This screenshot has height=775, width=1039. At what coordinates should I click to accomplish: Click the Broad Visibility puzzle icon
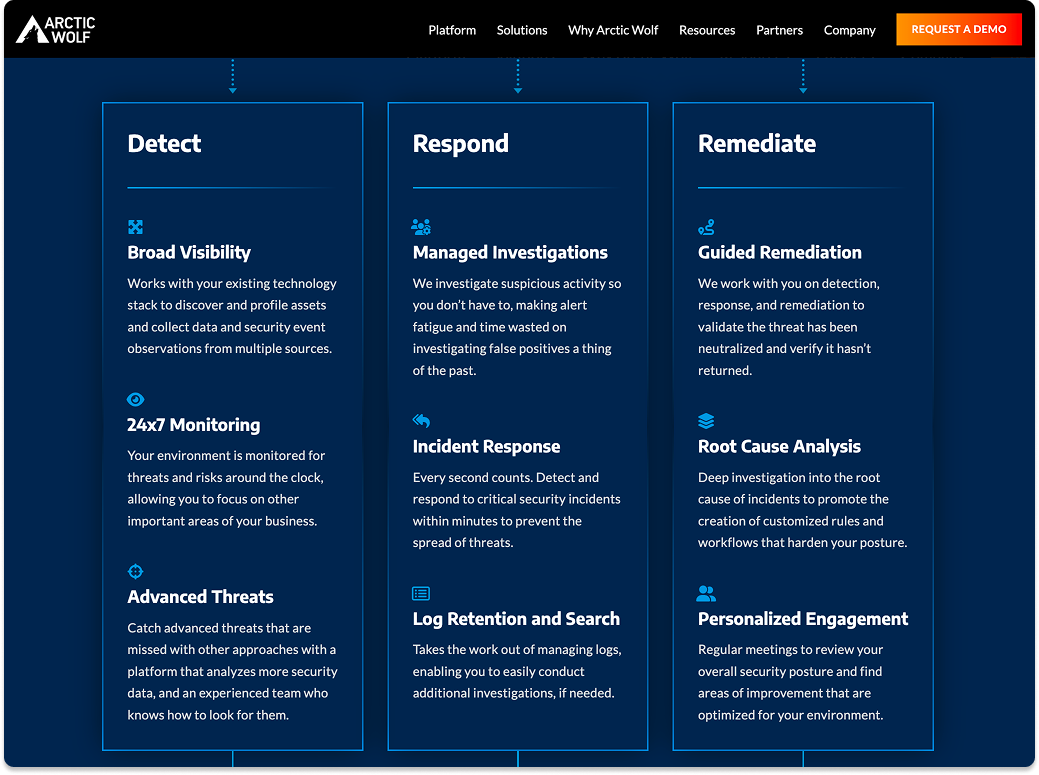[135, 227]
